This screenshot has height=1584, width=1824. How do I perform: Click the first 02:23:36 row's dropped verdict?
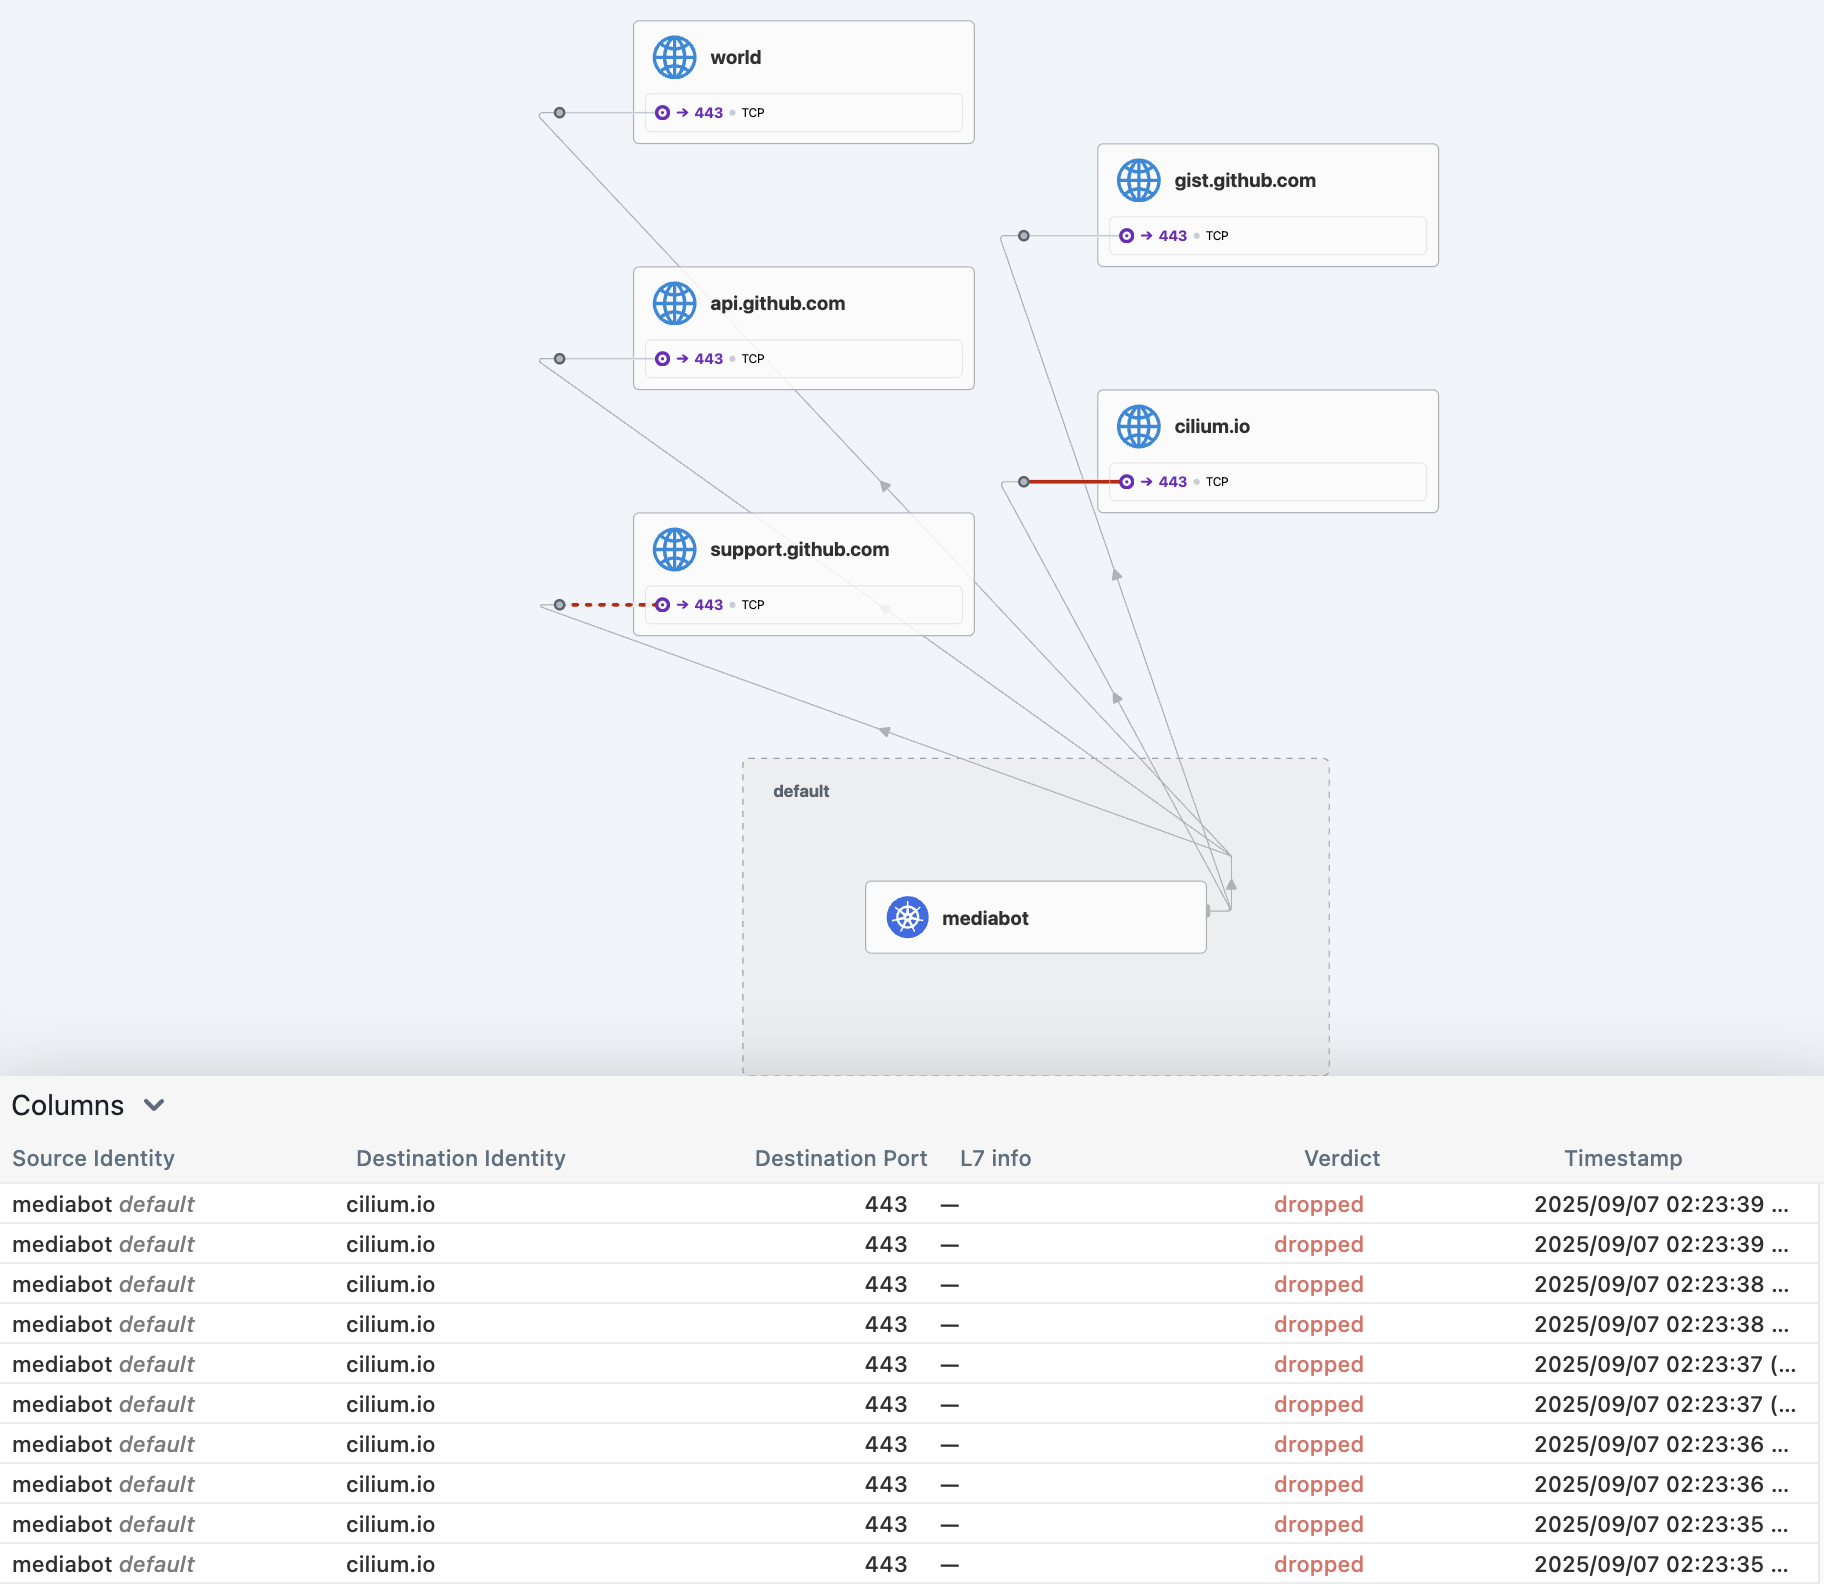(x=1319, y=1444)
